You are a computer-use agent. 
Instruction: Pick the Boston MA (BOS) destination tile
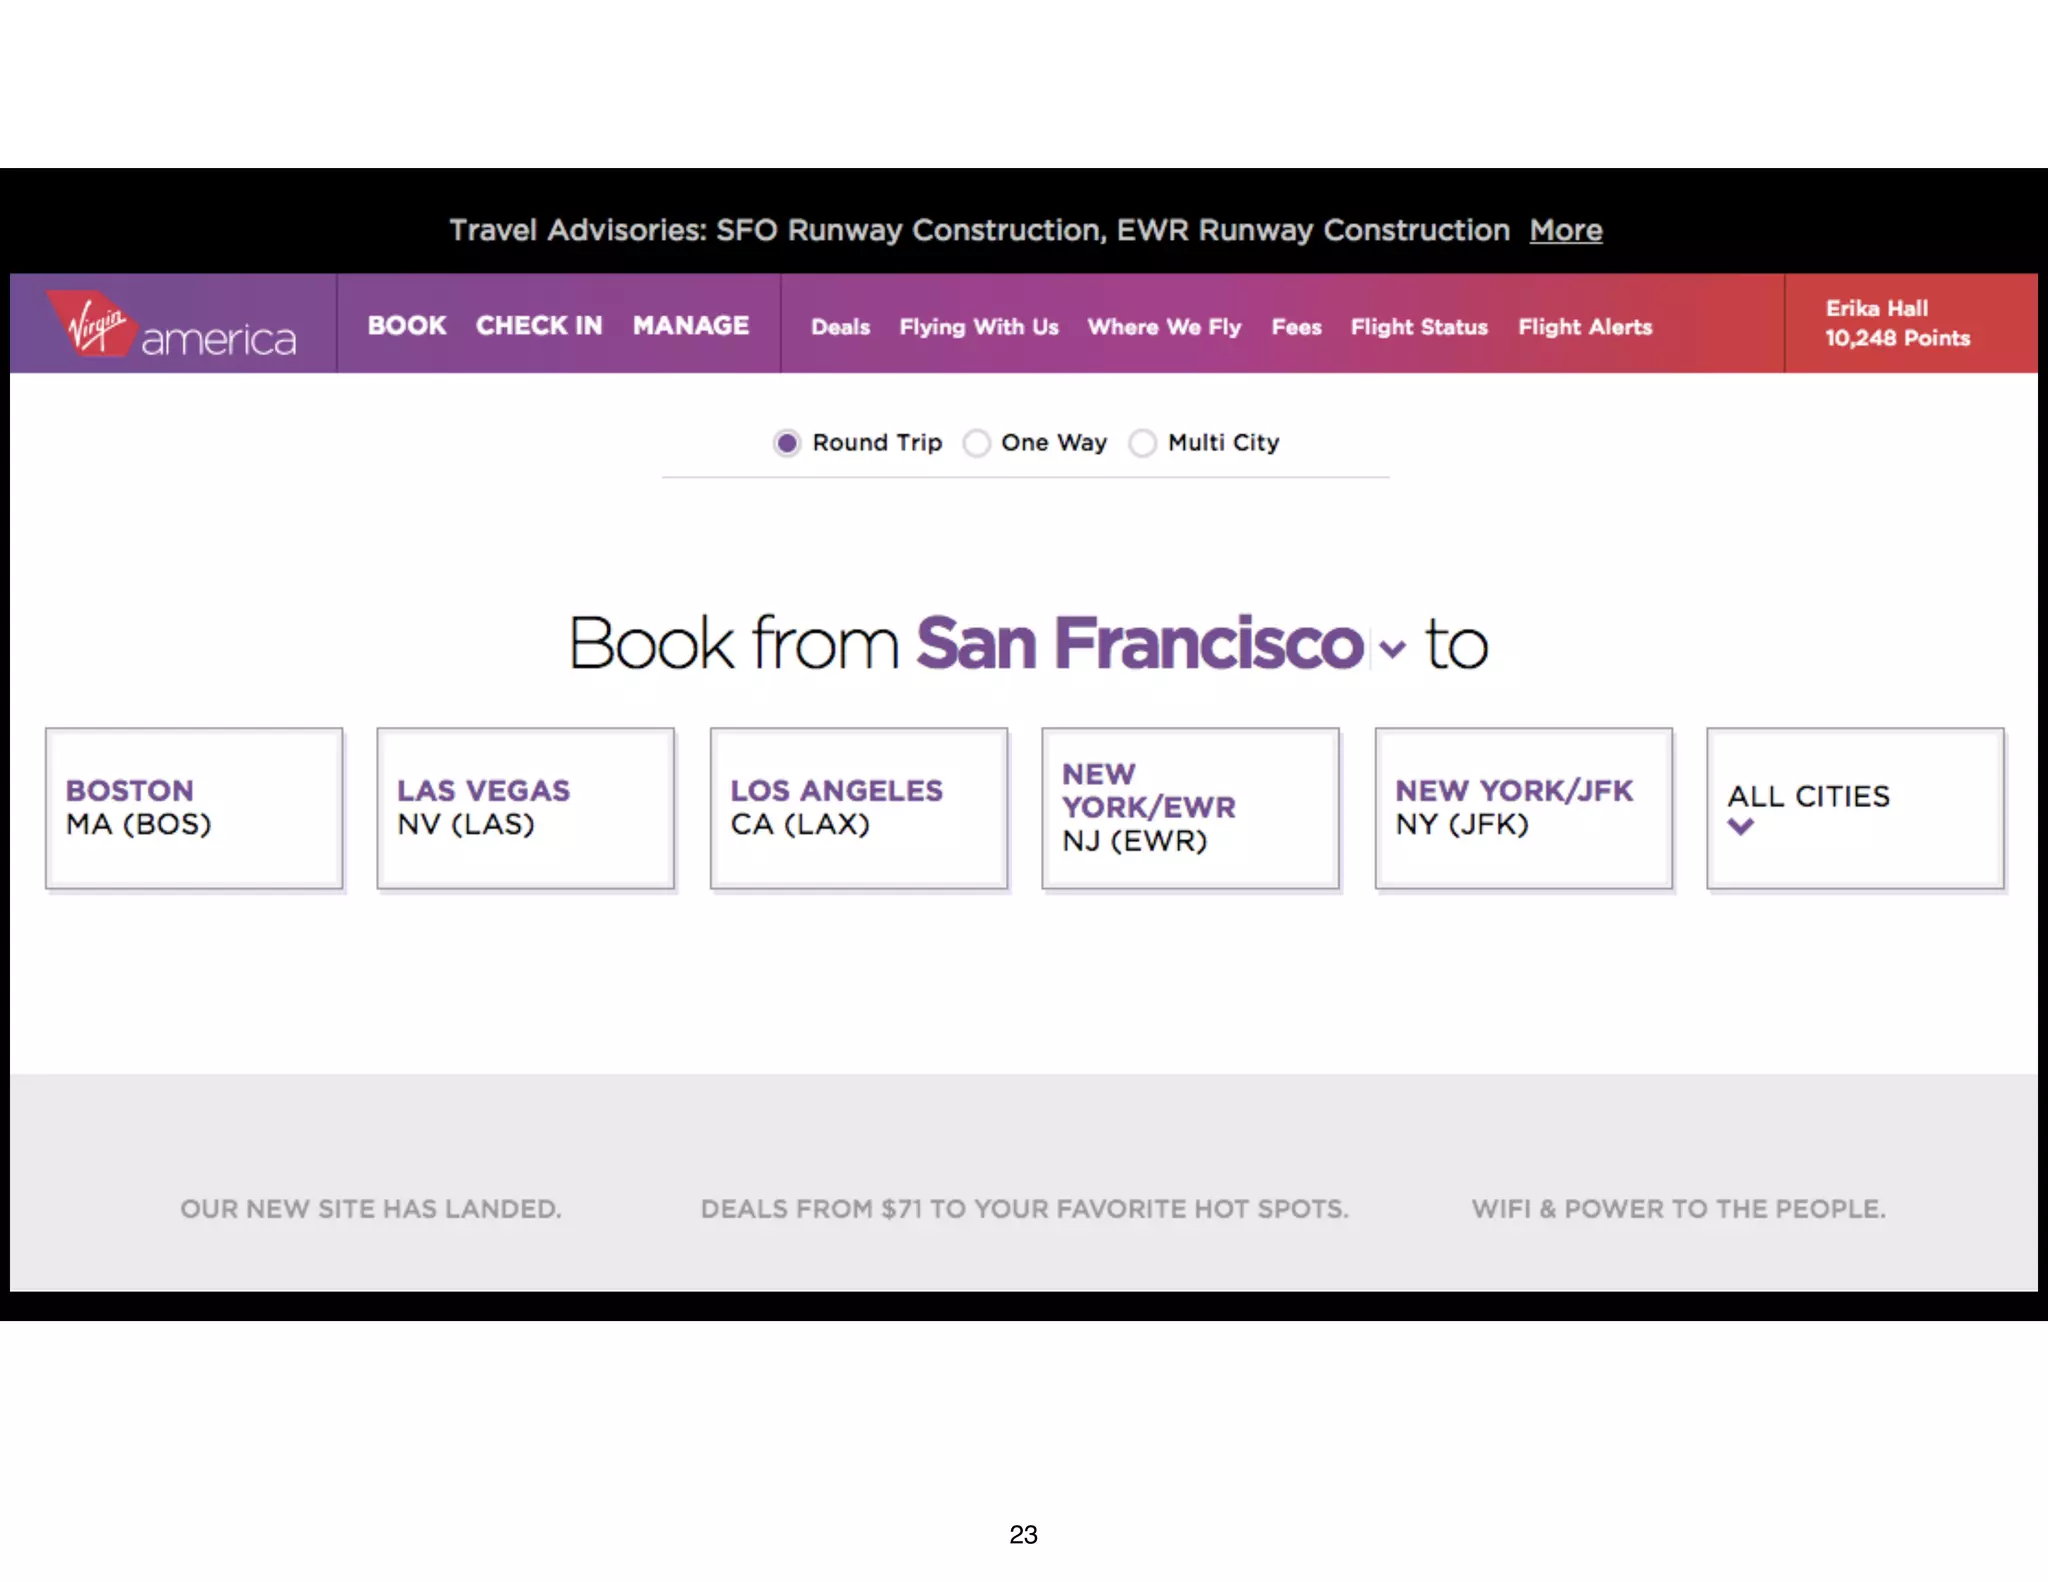[194, 808]
